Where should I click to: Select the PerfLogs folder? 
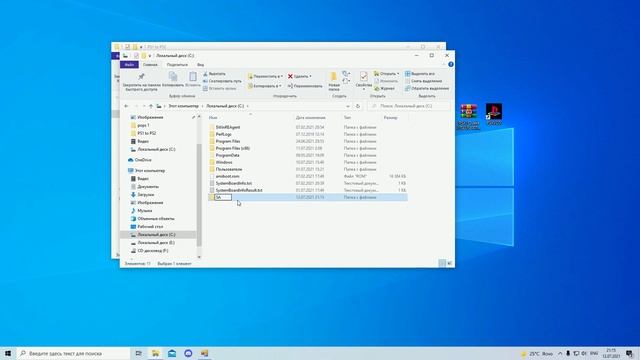tap(223, 134)
